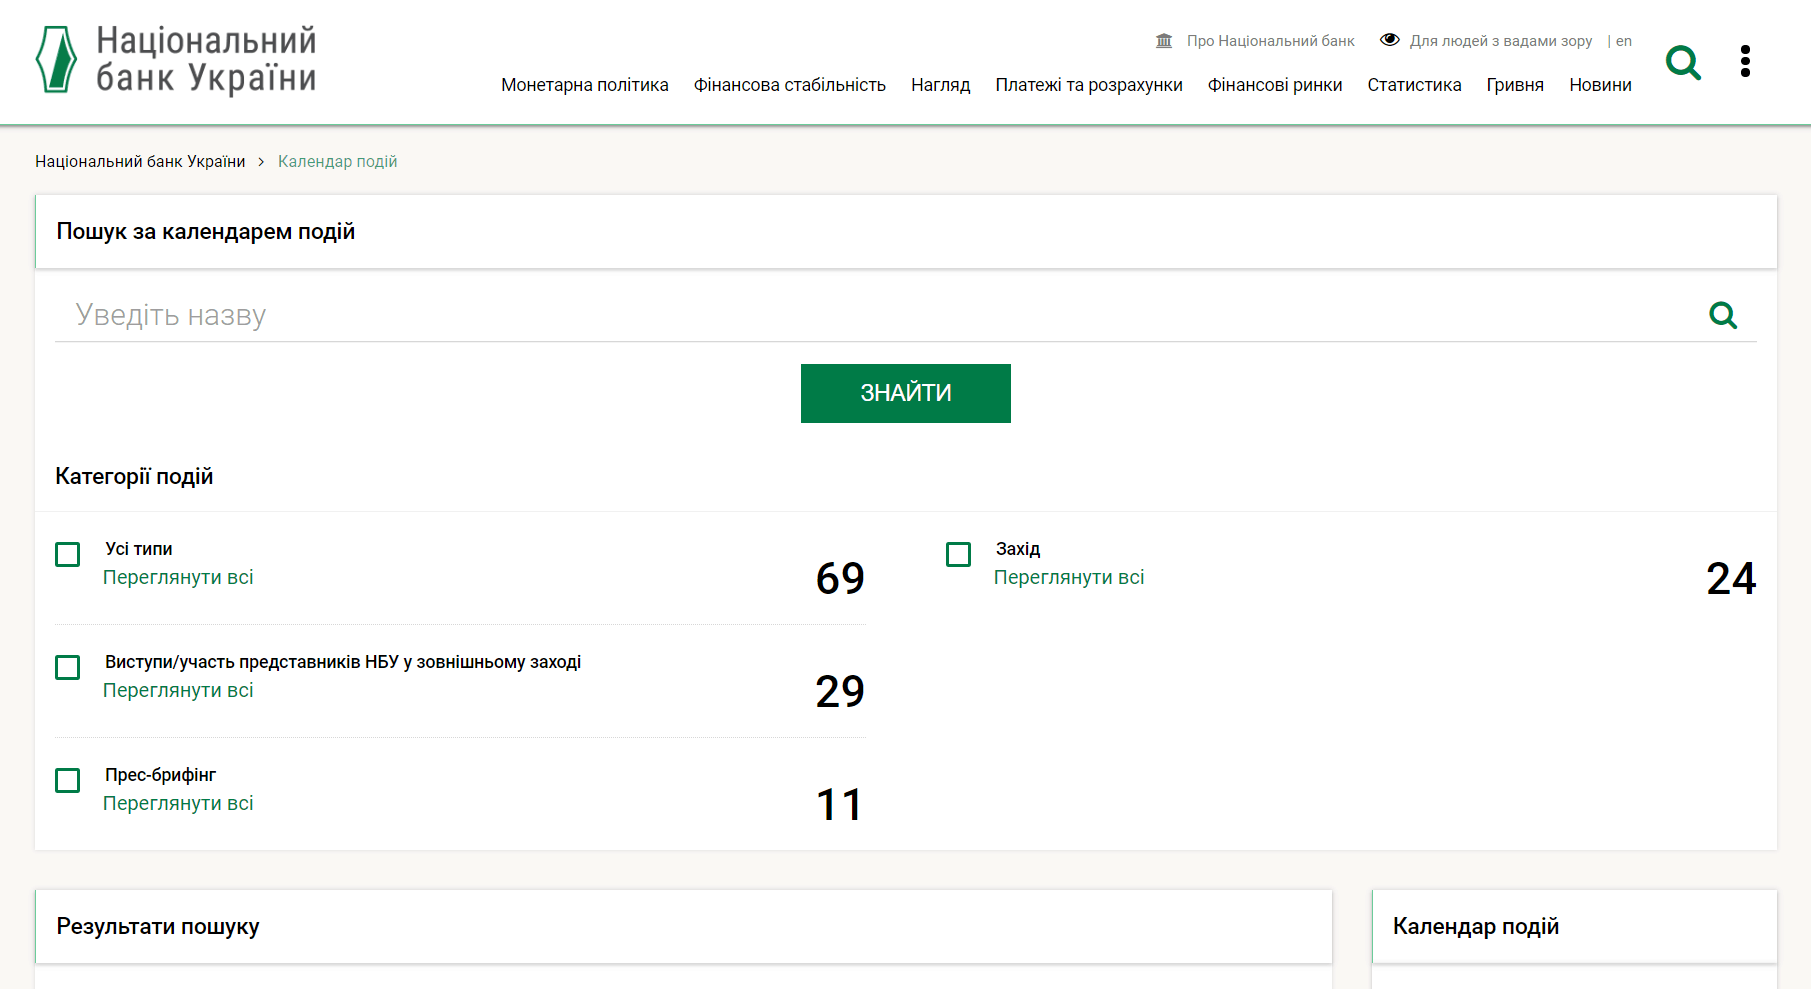Screen dimensions: 1811x989
Task: Click the National Bank of Ukraine logo
Action: [176, 60]
